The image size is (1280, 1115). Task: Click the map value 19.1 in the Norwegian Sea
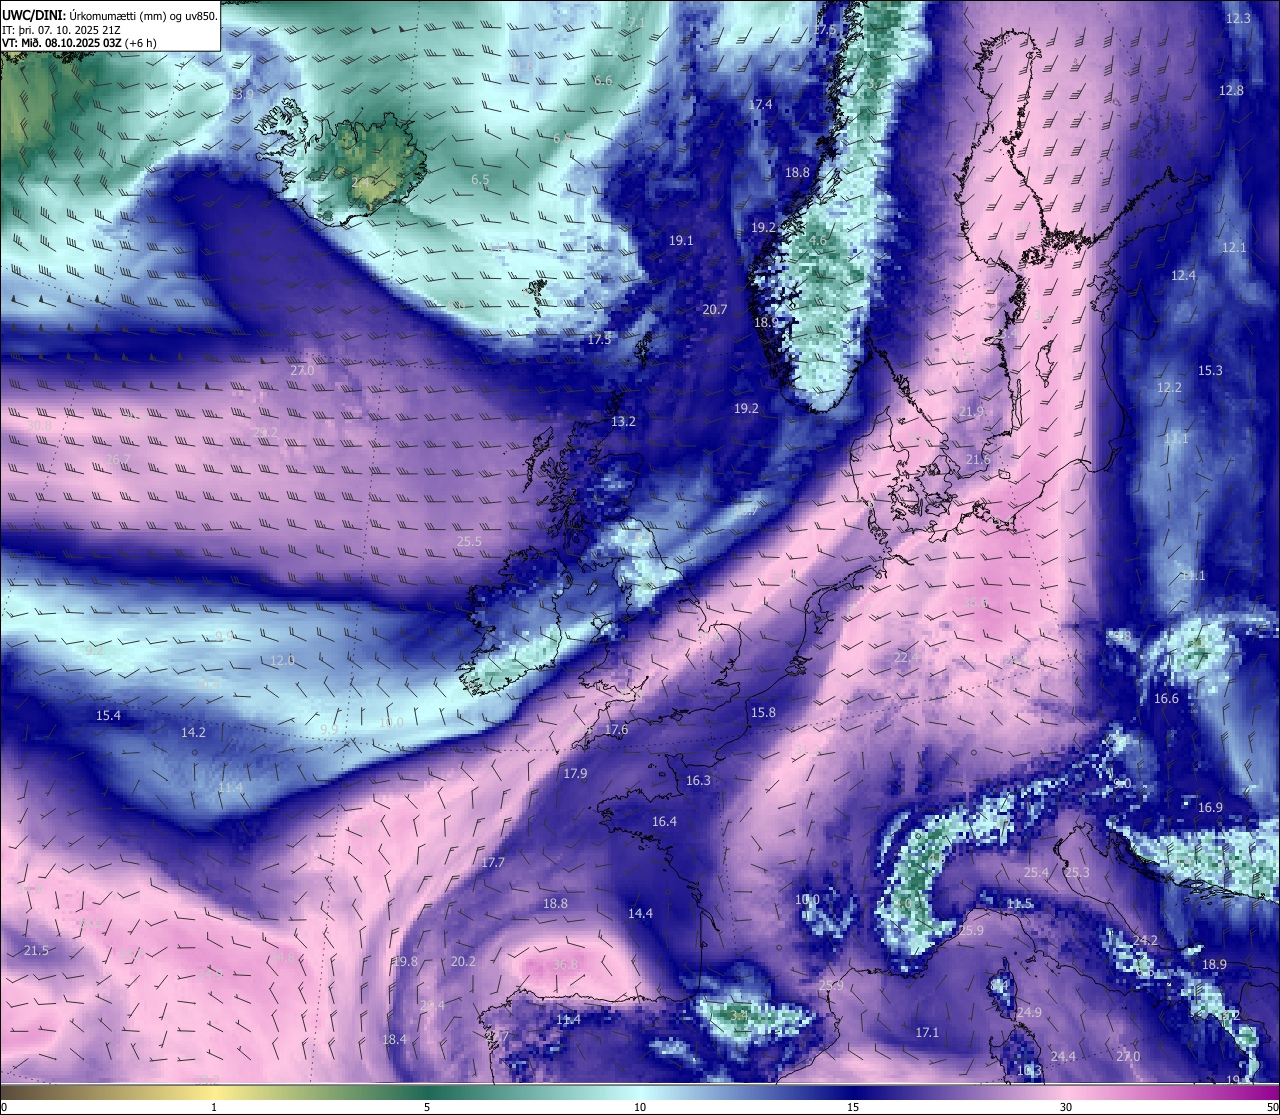pyautogui.click(x=681, y=241)
